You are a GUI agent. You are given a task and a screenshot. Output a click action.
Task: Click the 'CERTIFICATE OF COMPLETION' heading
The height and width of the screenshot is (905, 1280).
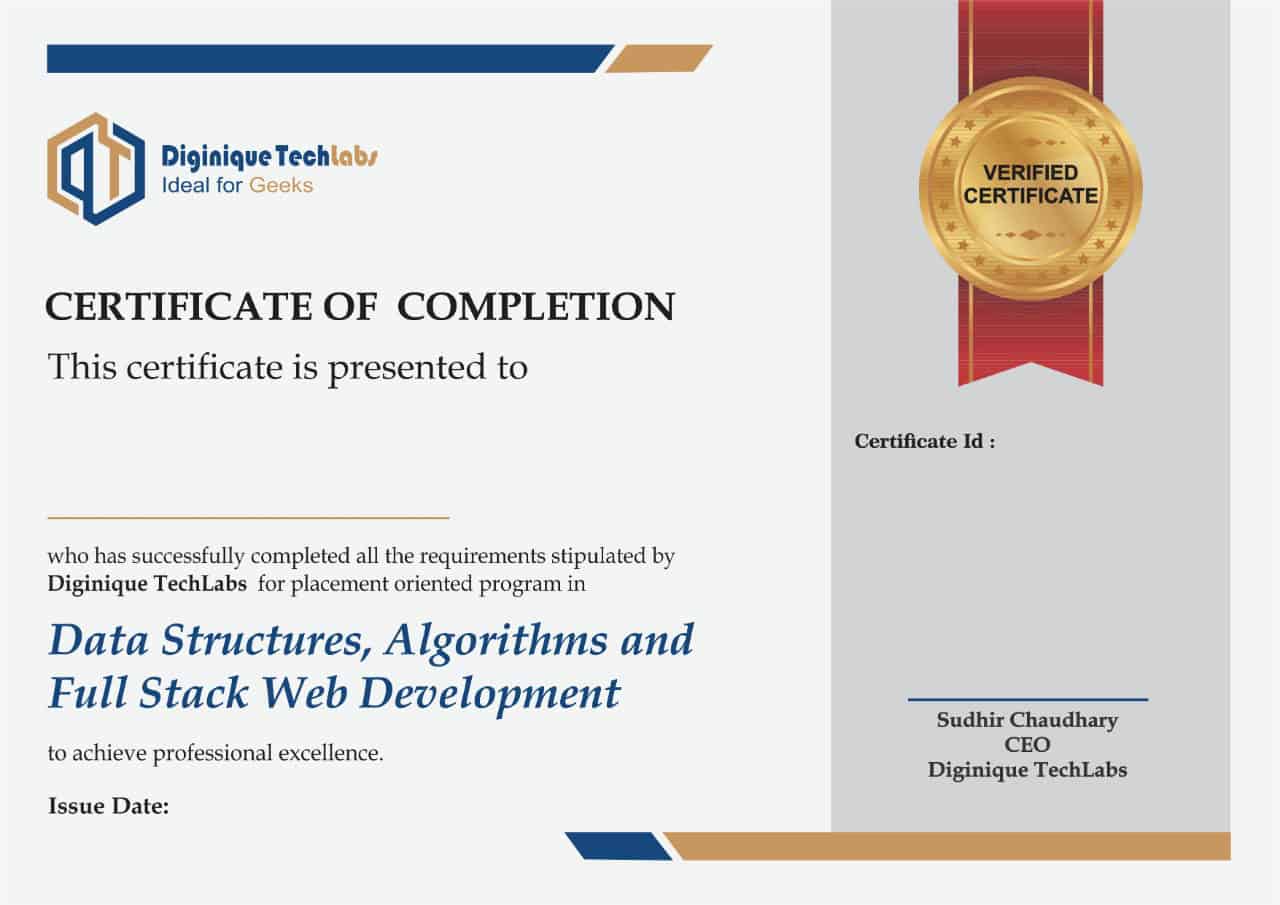tap(360, 306)
